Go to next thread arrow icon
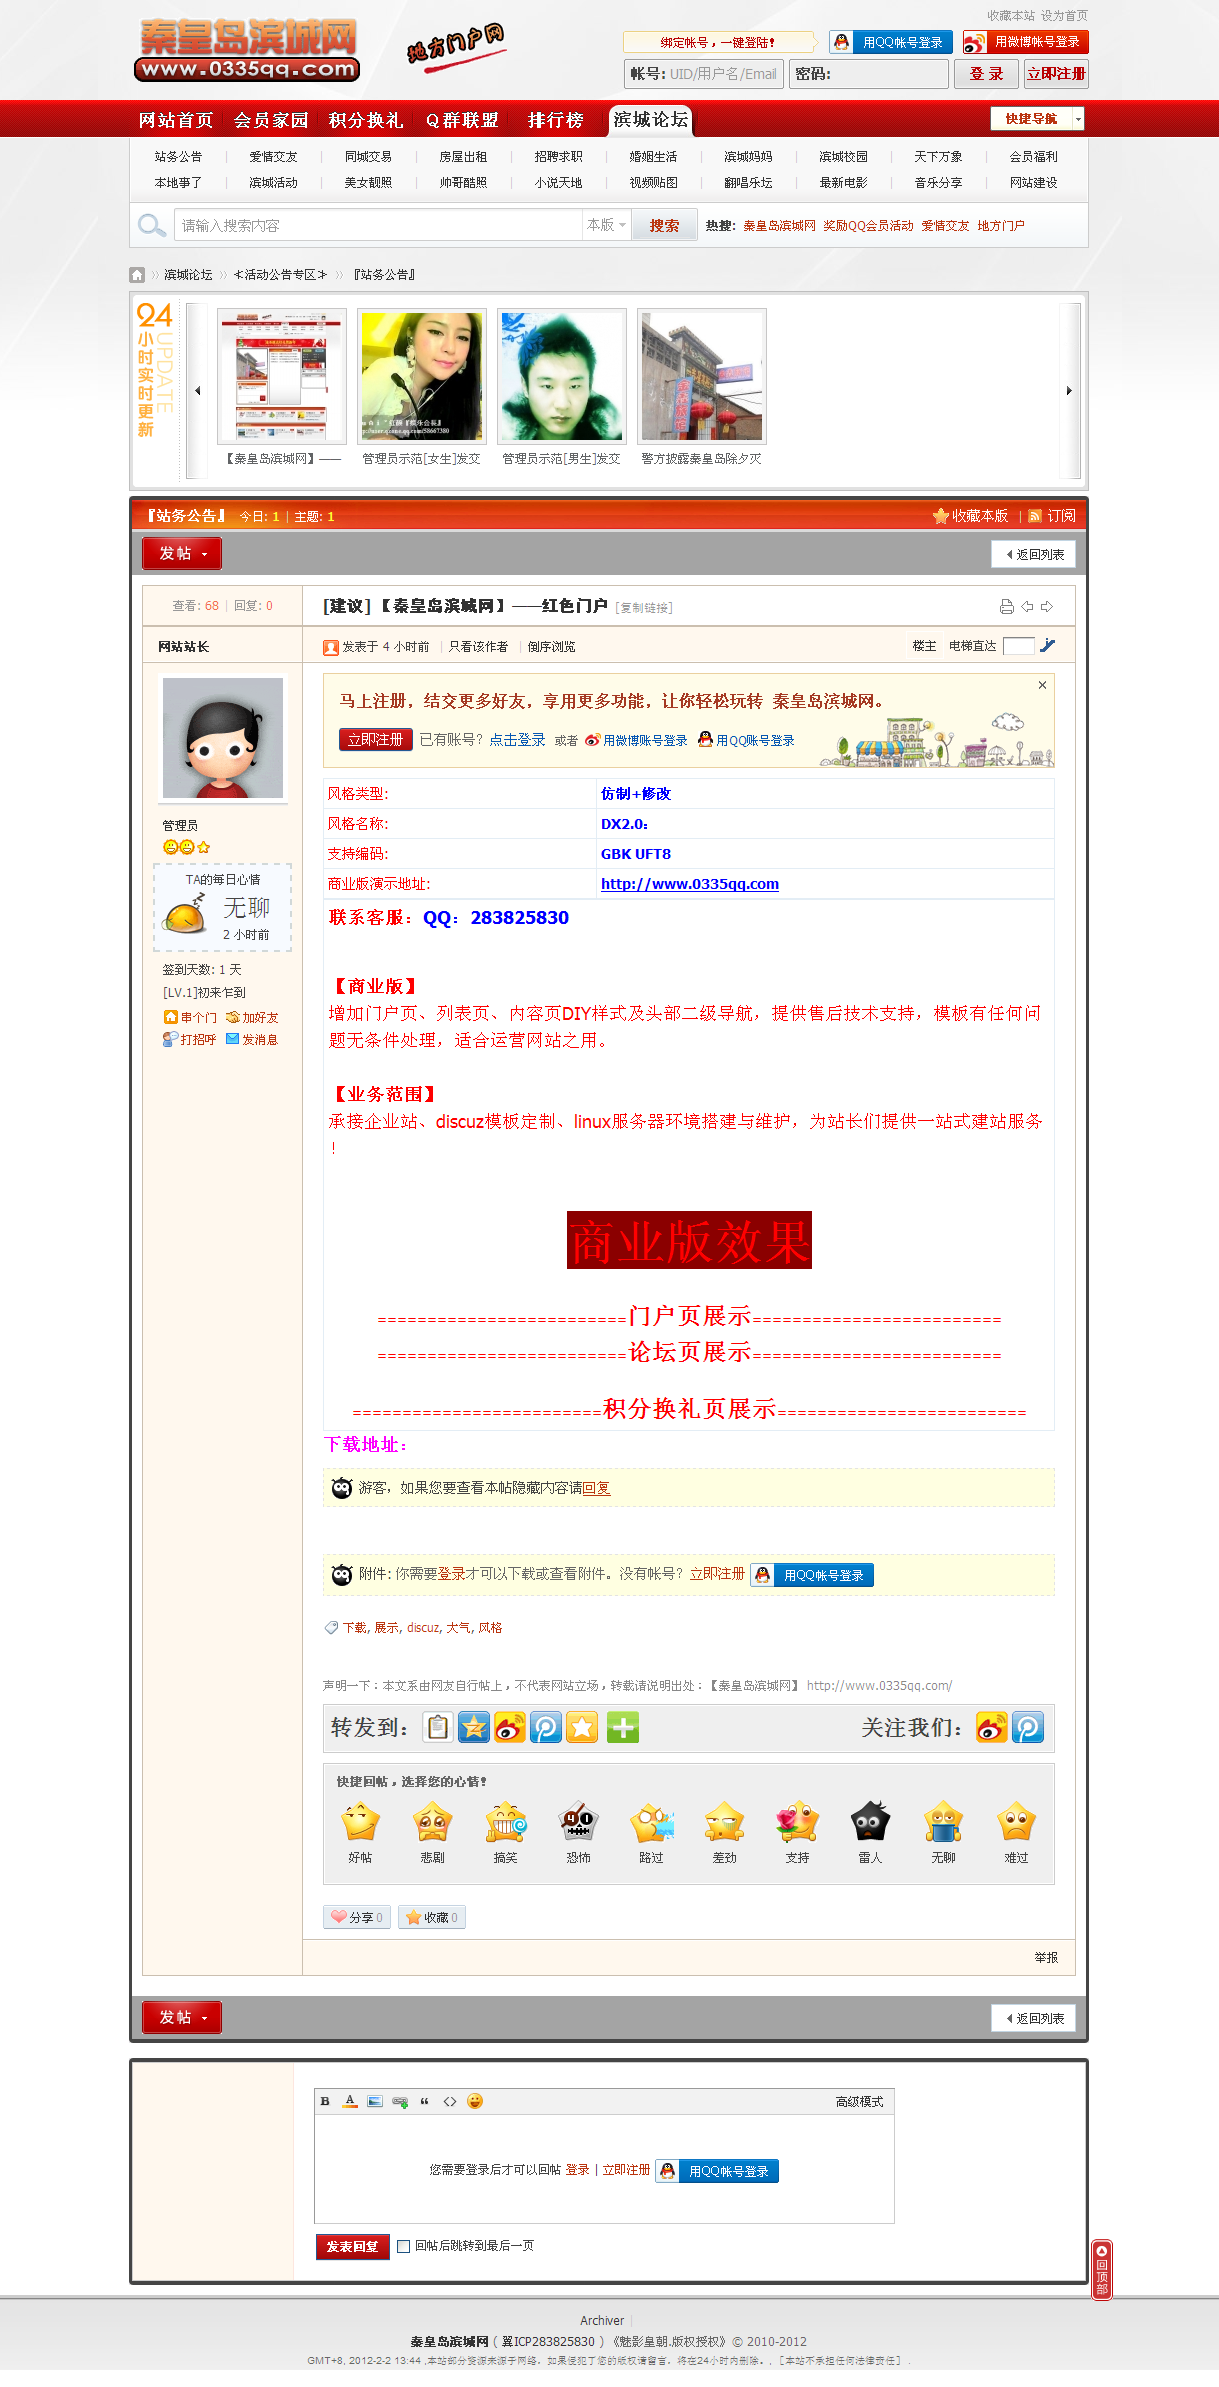1219x2387 pixels. pyautogui.click(x=1047, y=607)
